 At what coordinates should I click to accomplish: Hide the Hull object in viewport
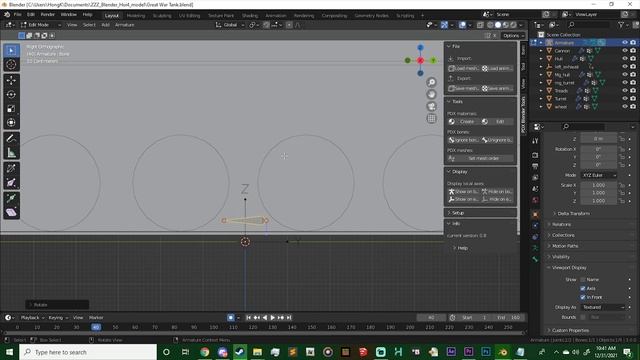[x=625, y=58]
